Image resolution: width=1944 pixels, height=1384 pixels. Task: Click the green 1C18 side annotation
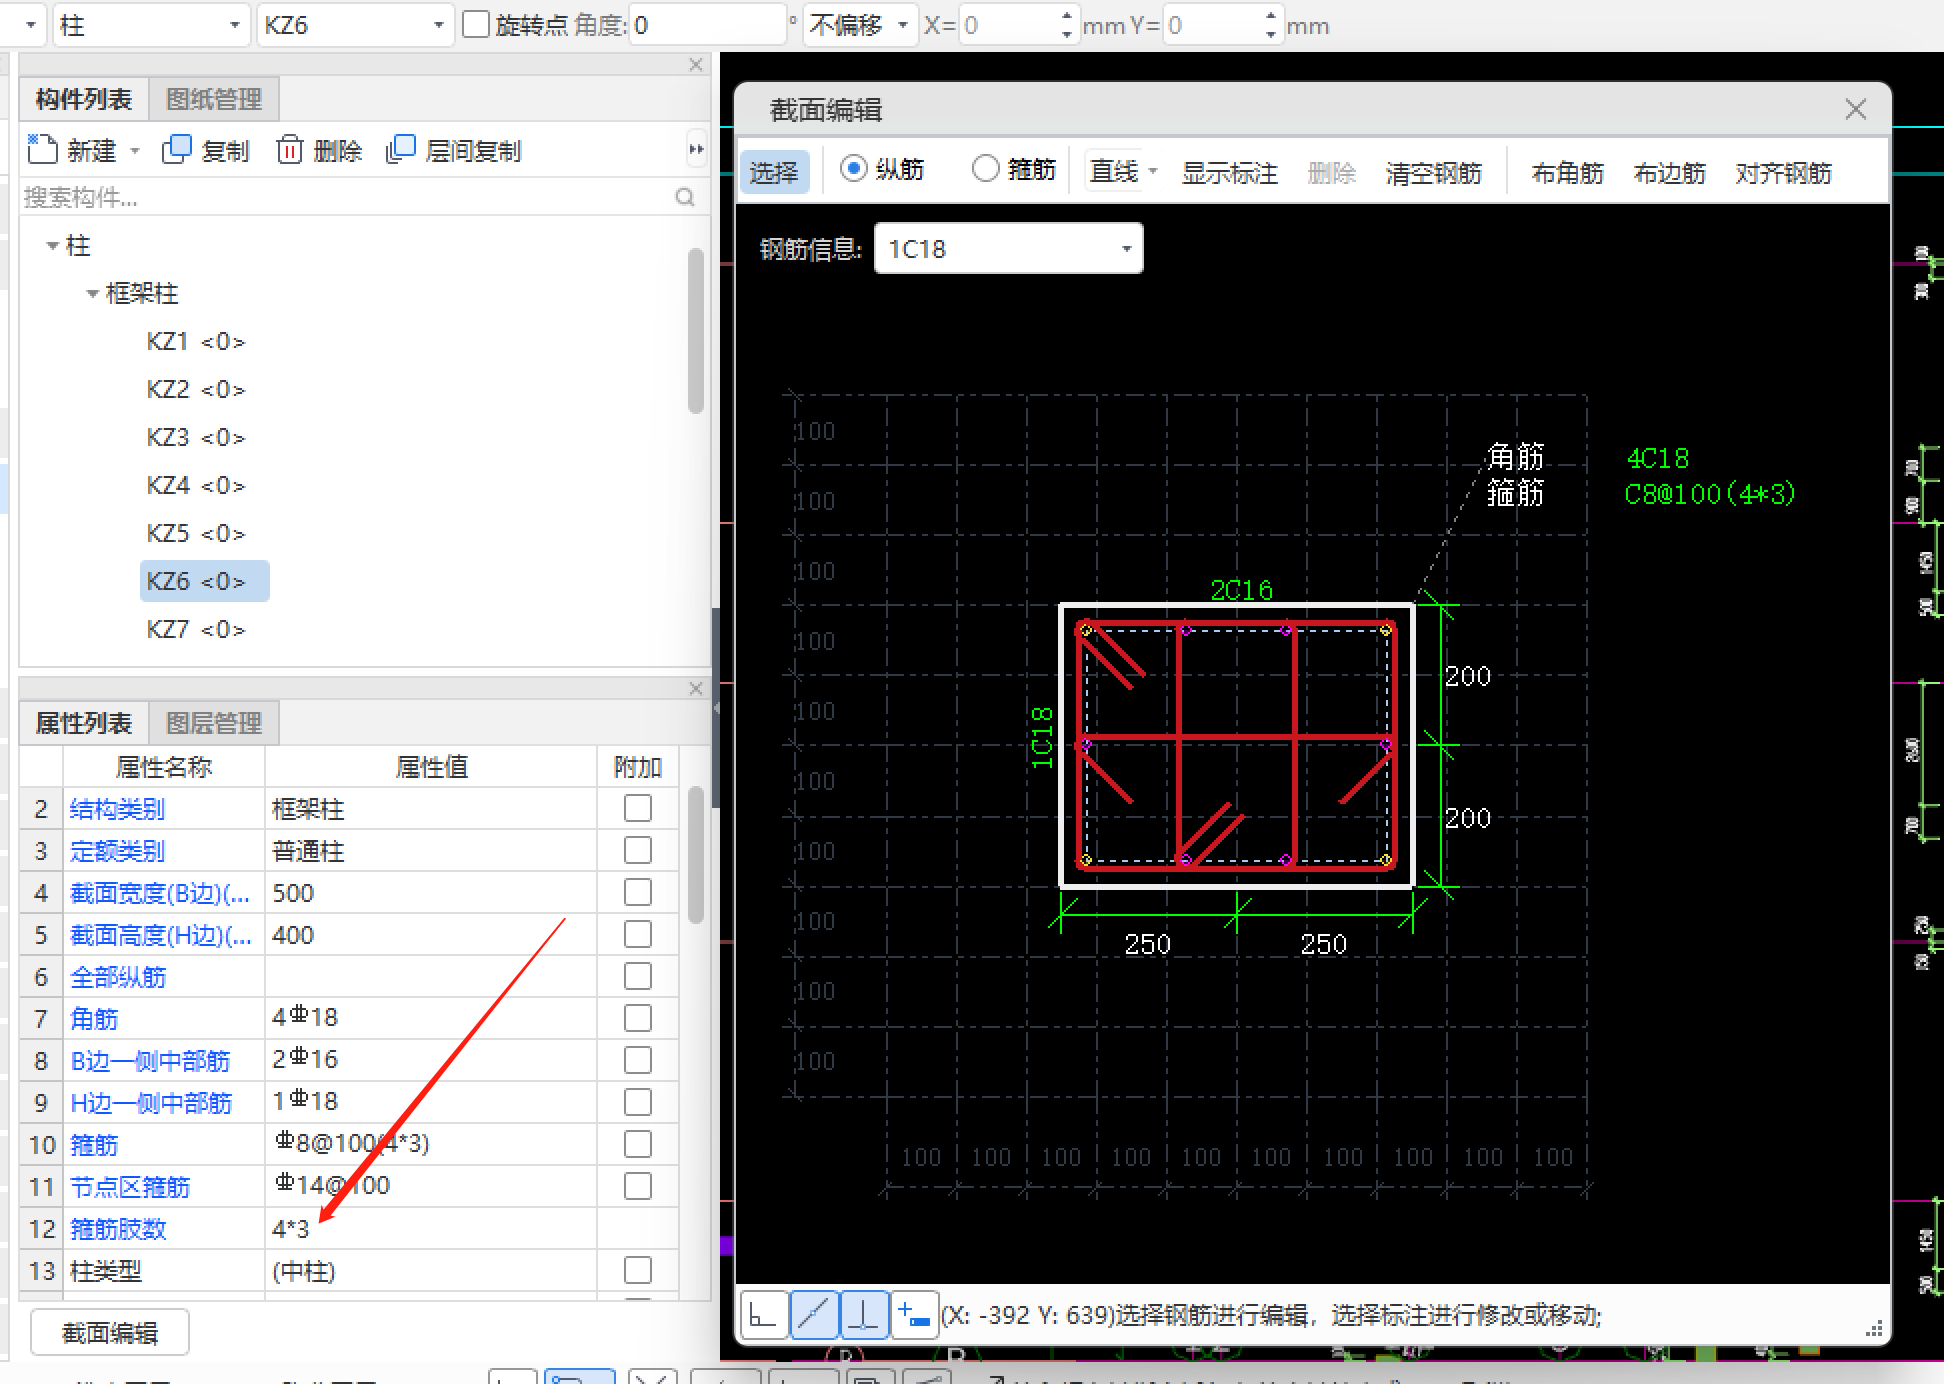coord(1042,738)
